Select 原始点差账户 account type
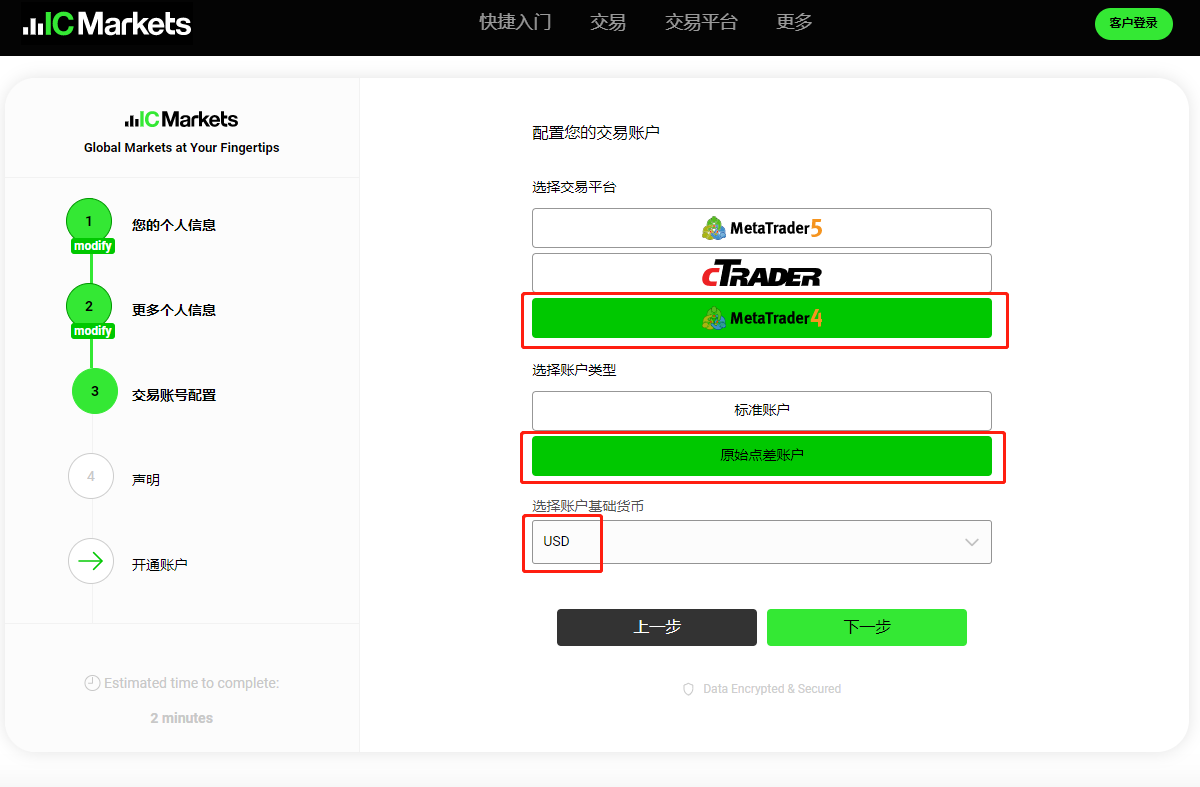Screen dimensions: 1200x787 (762, 456)
